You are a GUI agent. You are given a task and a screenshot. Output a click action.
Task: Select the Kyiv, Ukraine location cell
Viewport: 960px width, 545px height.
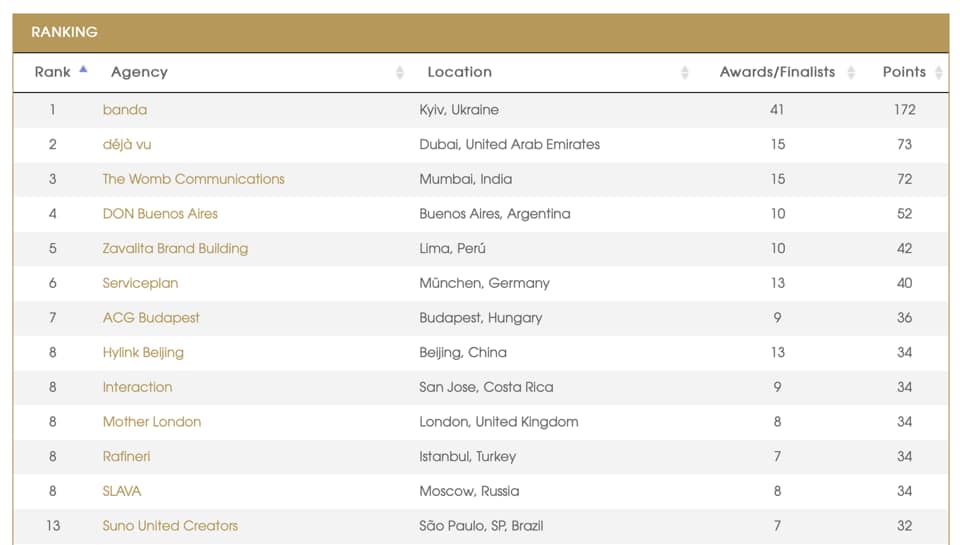click(459, 110)
